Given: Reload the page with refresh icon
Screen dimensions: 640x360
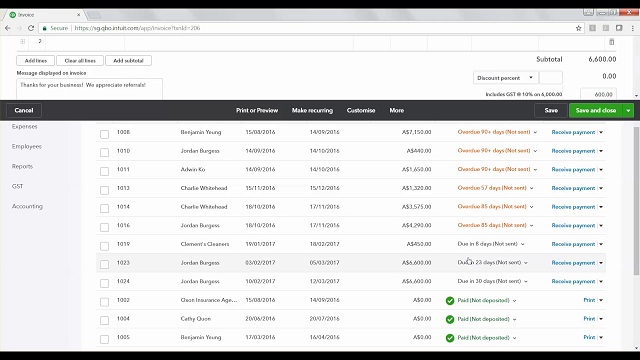Looking at the screenshot, I should point(31,28).
